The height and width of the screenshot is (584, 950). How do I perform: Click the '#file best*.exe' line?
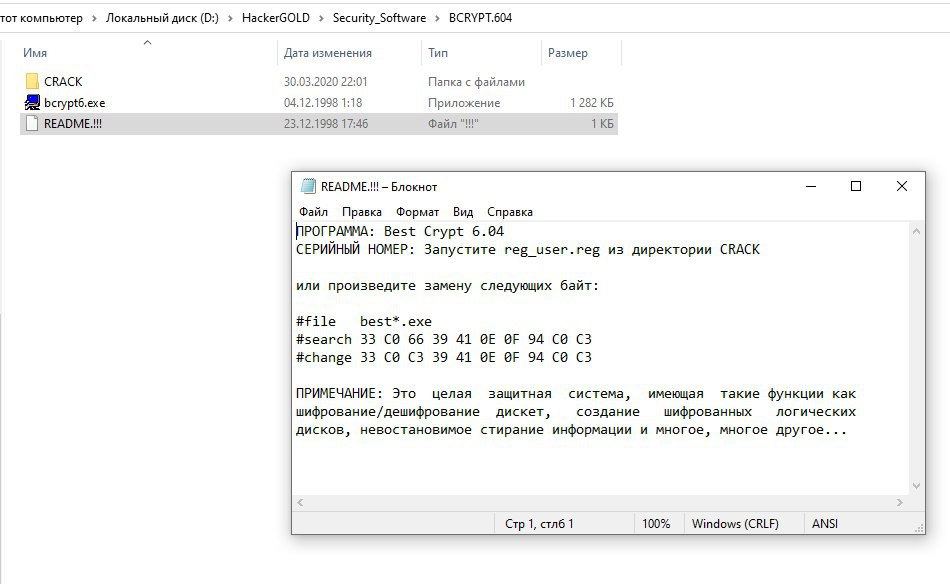coord(364,322)
